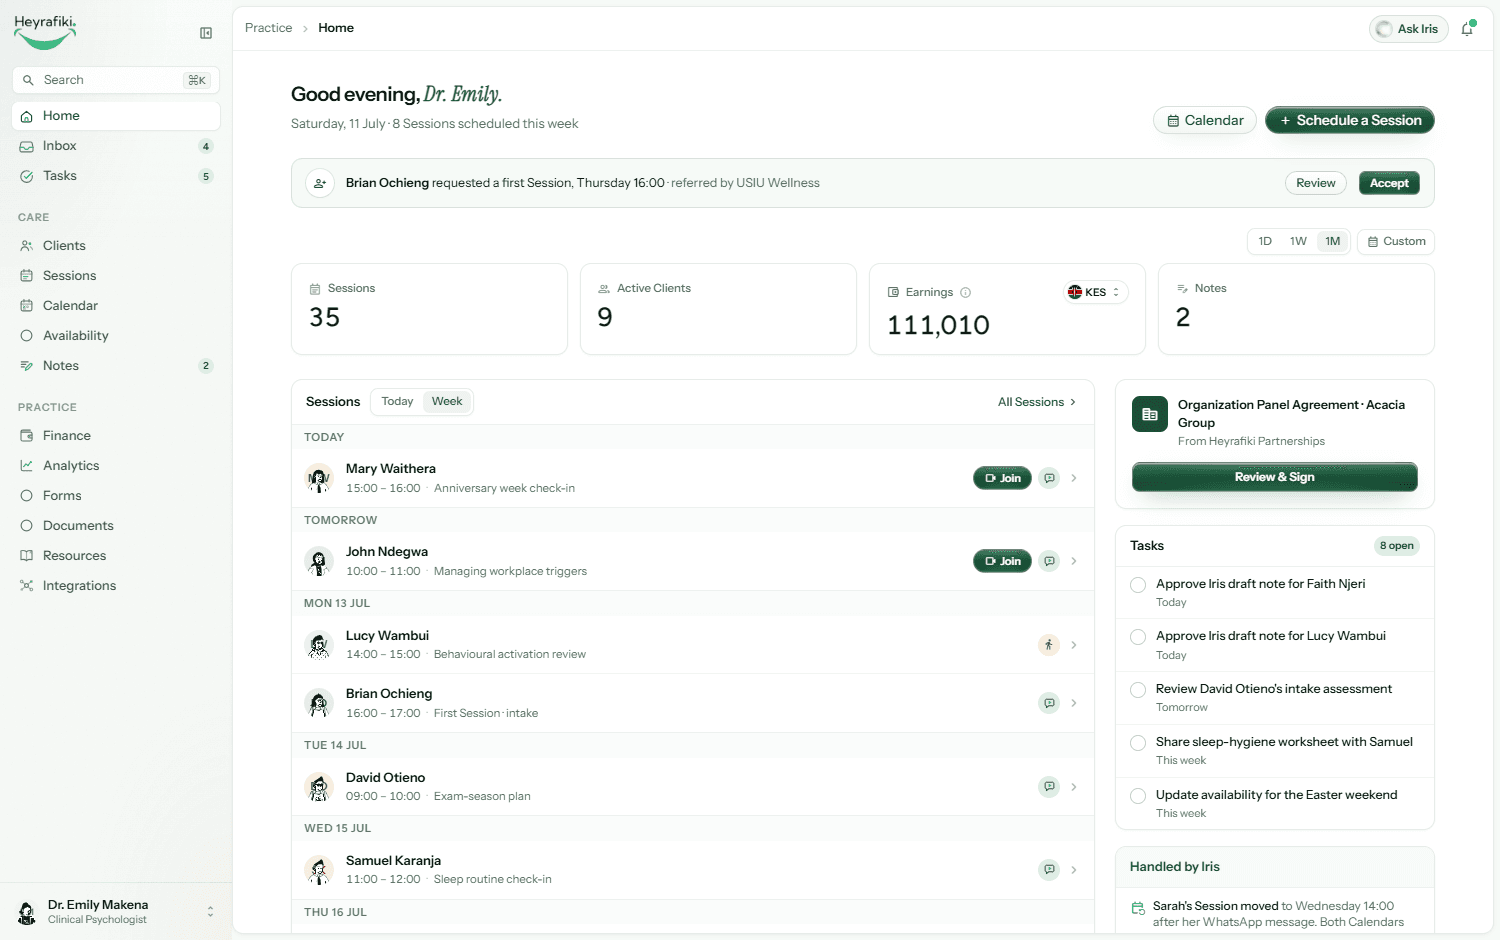
Task: Open the Sessions stat card showing 35
Action: (x=429, y=309)
